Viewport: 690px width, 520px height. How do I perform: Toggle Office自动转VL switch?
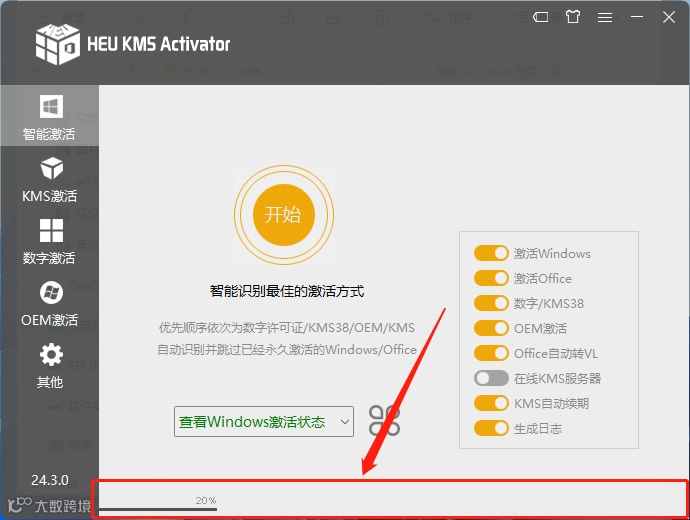click(491, 353)
